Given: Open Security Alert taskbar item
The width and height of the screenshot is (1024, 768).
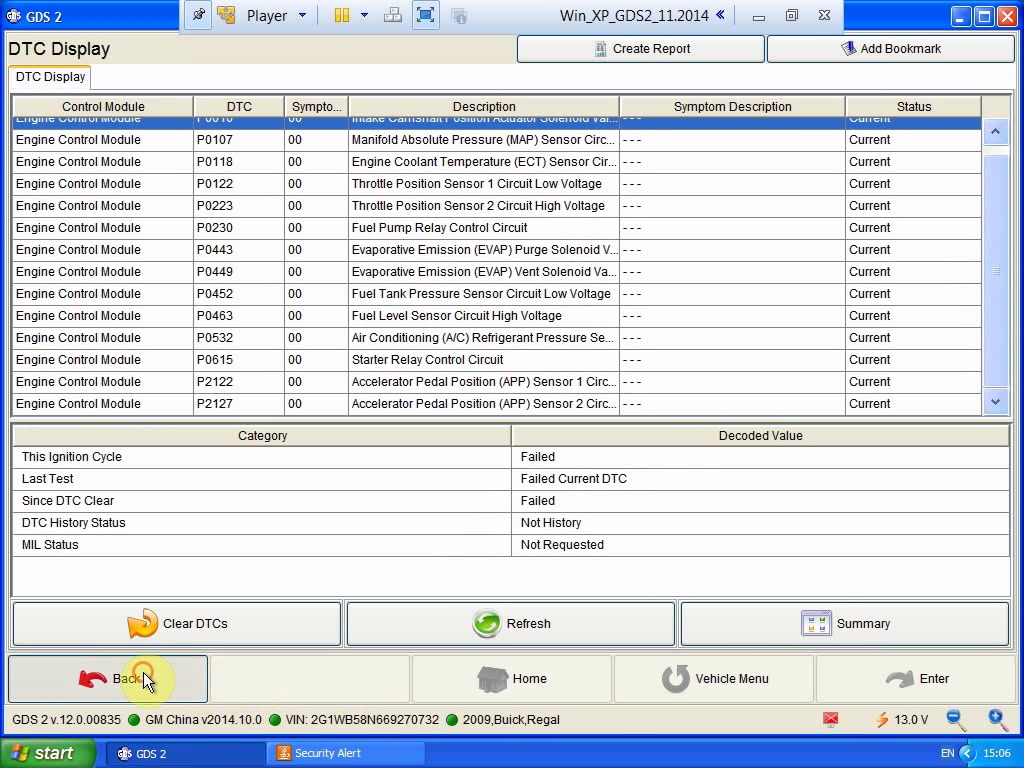Looking at the screenshot, I should point(346,754).
